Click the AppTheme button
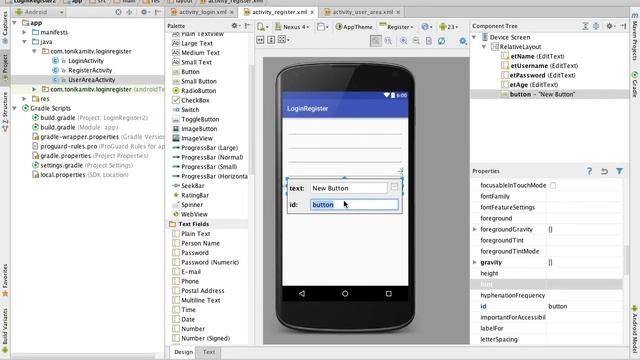The width and height of the screenshot is (640, 360). [354, 27]
